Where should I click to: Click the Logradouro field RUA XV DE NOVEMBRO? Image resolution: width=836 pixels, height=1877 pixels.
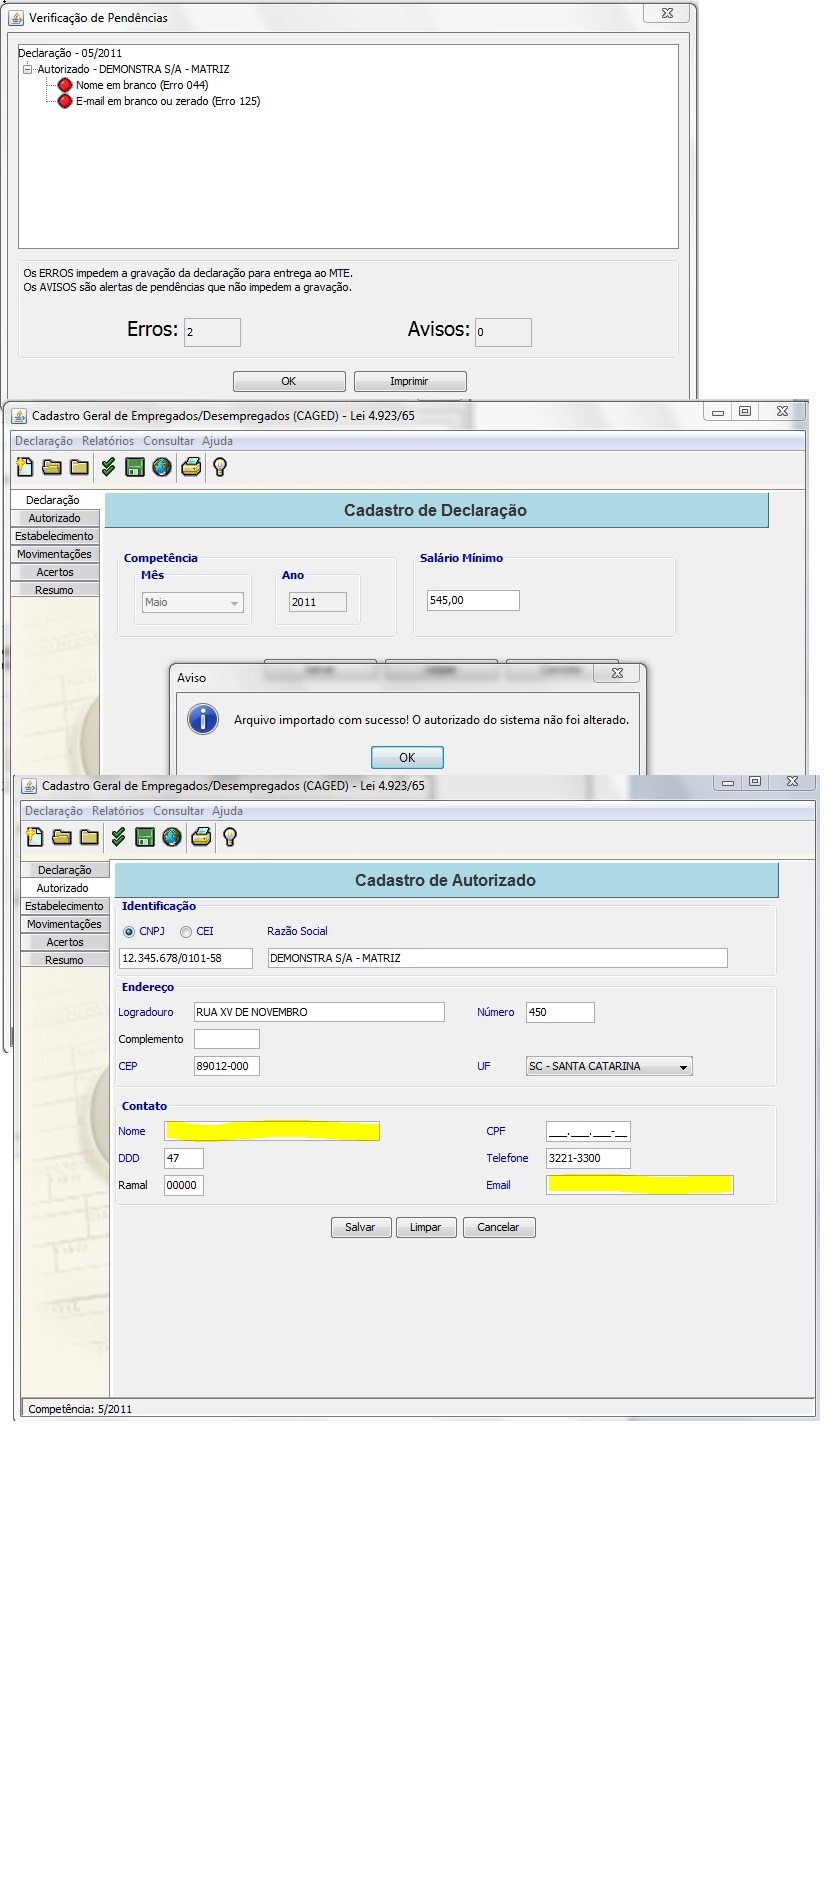tap(319, 1012)
